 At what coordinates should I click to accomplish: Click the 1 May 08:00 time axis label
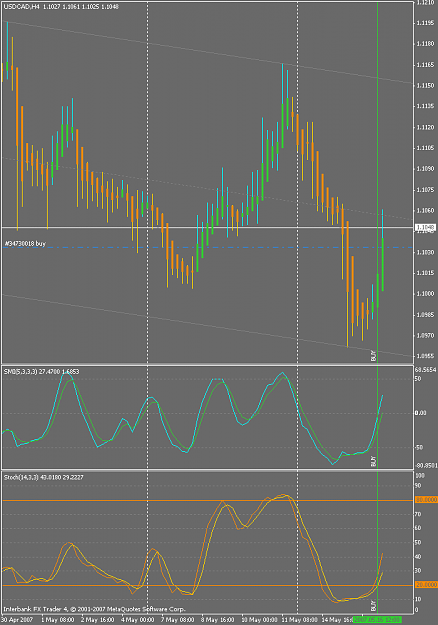[x=58, y=620]
